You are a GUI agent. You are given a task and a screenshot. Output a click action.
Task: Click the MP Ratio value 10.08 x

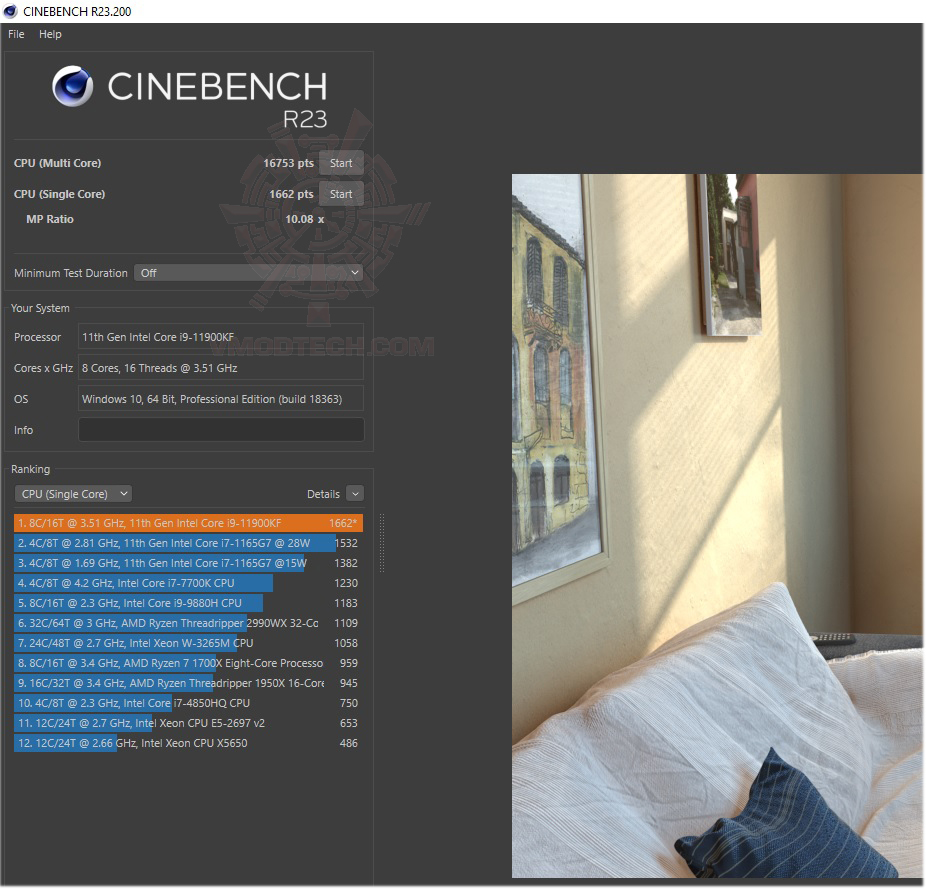(x=305, y=219)
